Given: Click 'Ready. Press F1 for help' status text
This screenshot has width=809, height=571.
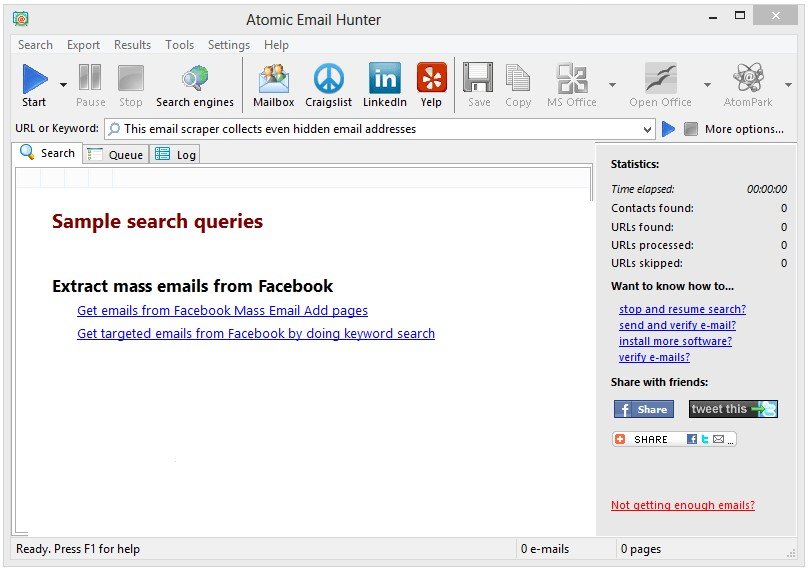Looking at the screenshot, I should point(78,549).
